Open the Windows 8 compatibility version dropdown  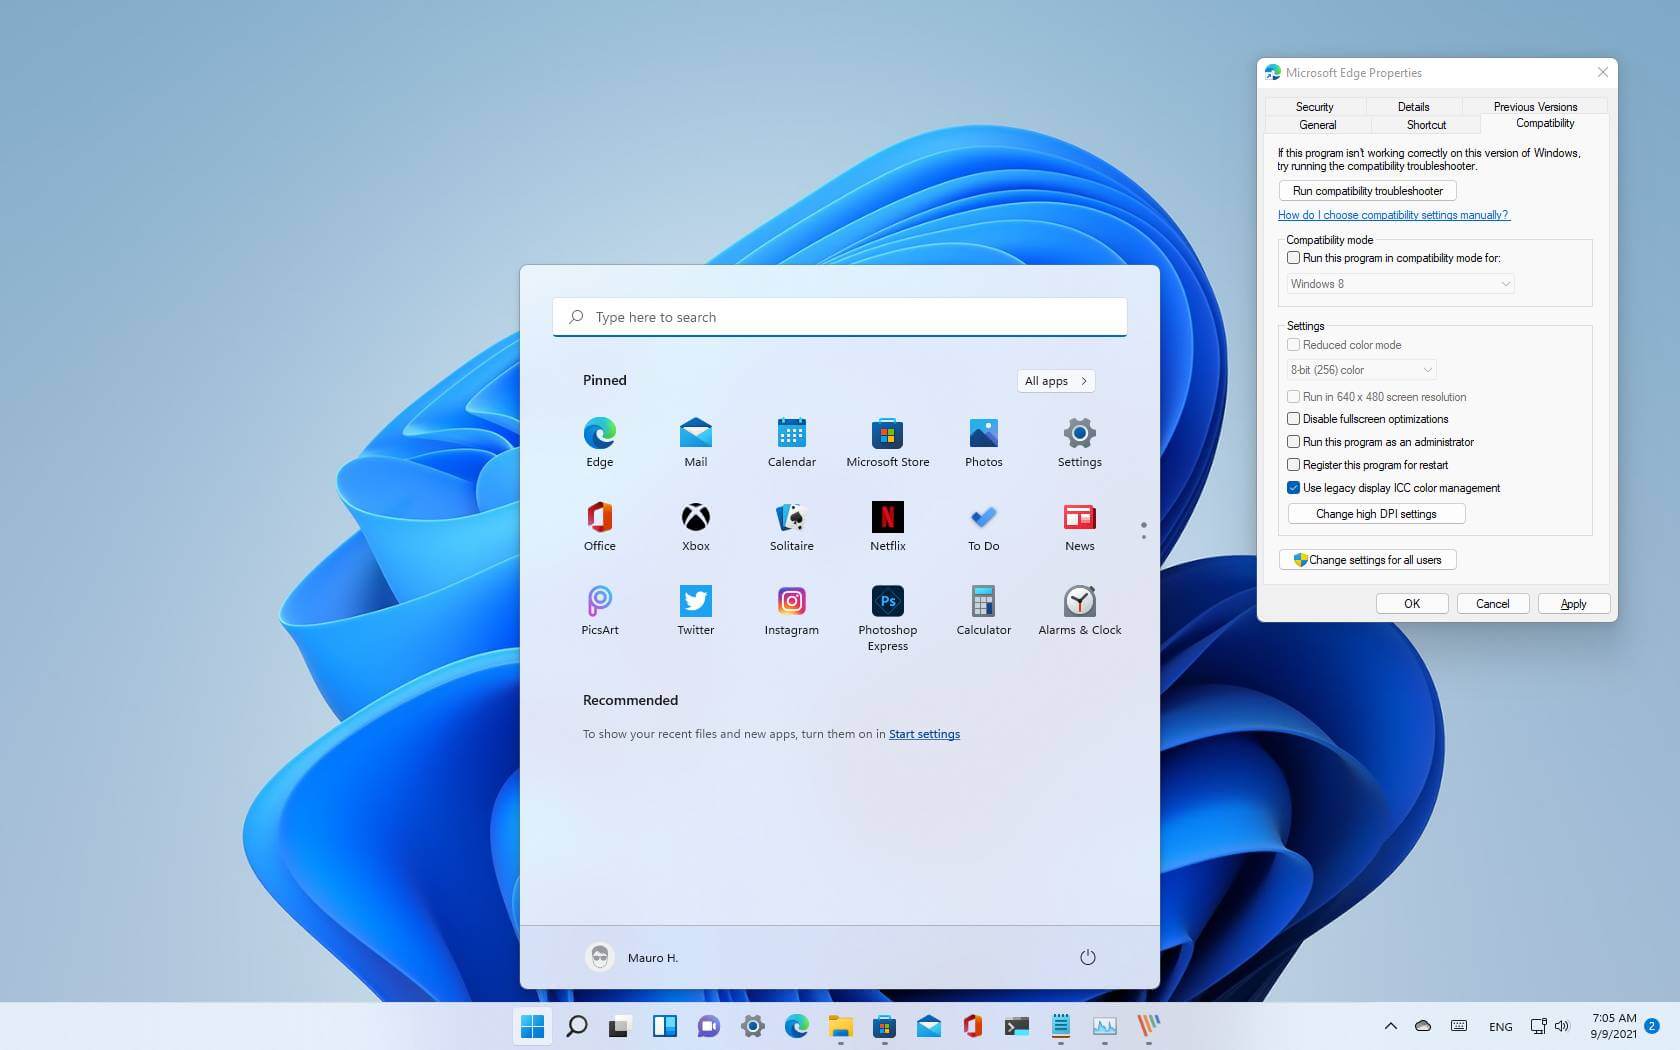[x=1398, y=283]
